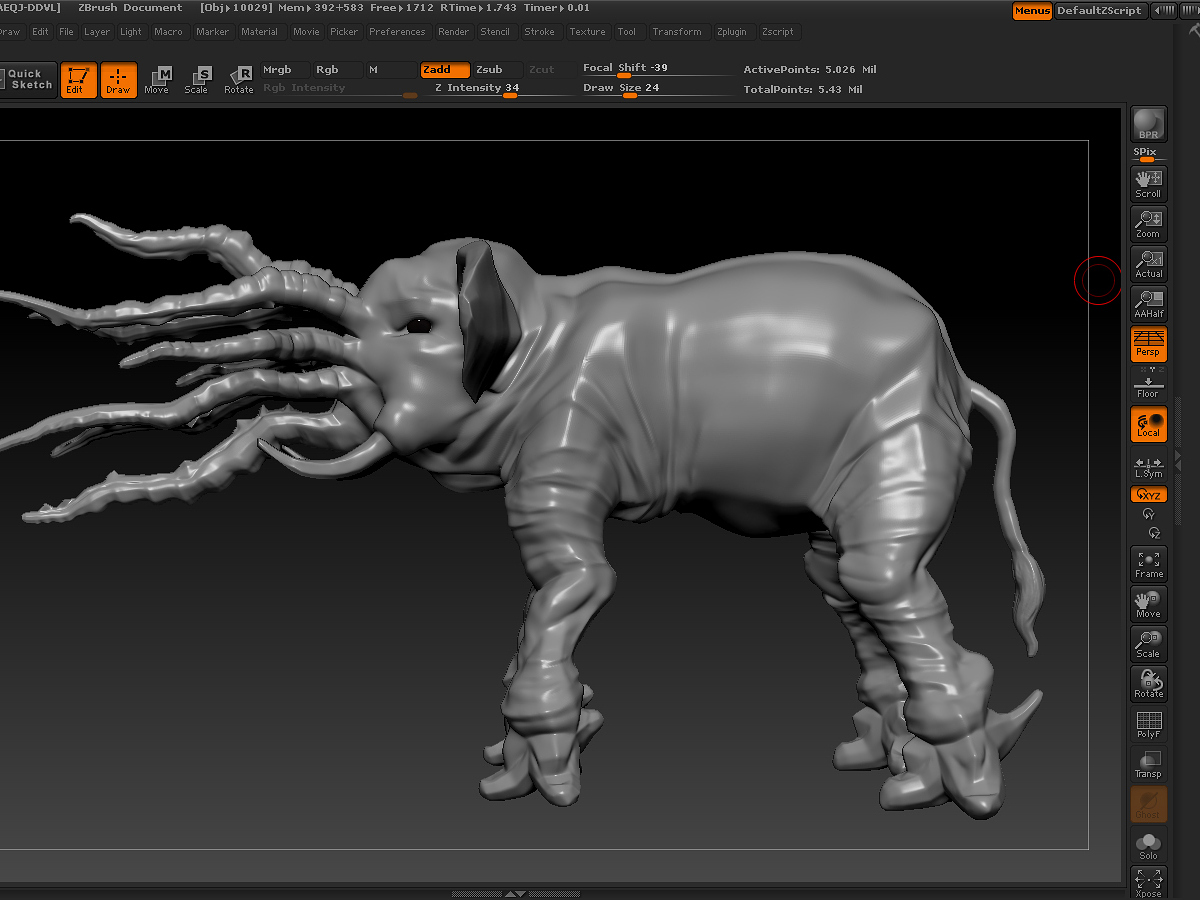Select Y axis rotation icon

tap(1148, 513)
